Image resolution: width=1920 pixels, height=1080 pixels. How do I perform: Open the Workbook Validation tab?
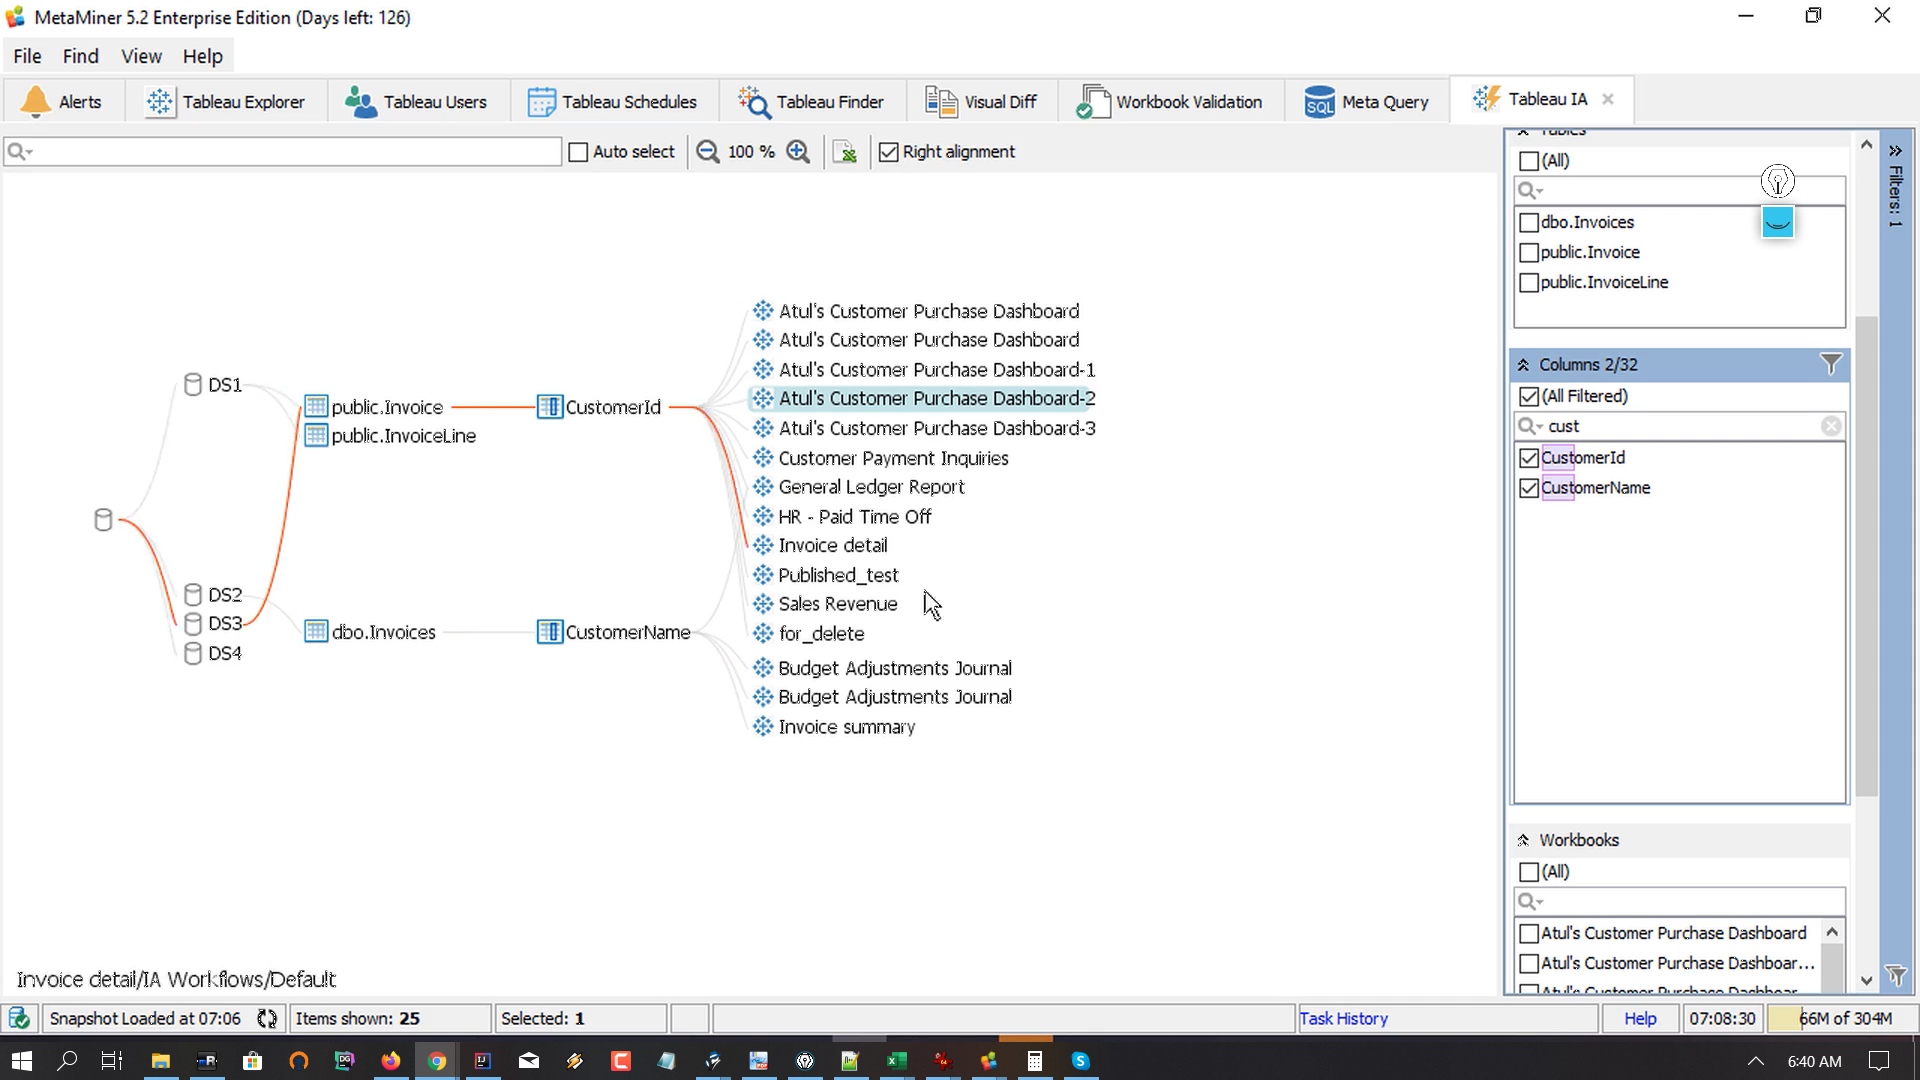[x=1169, y=101]
